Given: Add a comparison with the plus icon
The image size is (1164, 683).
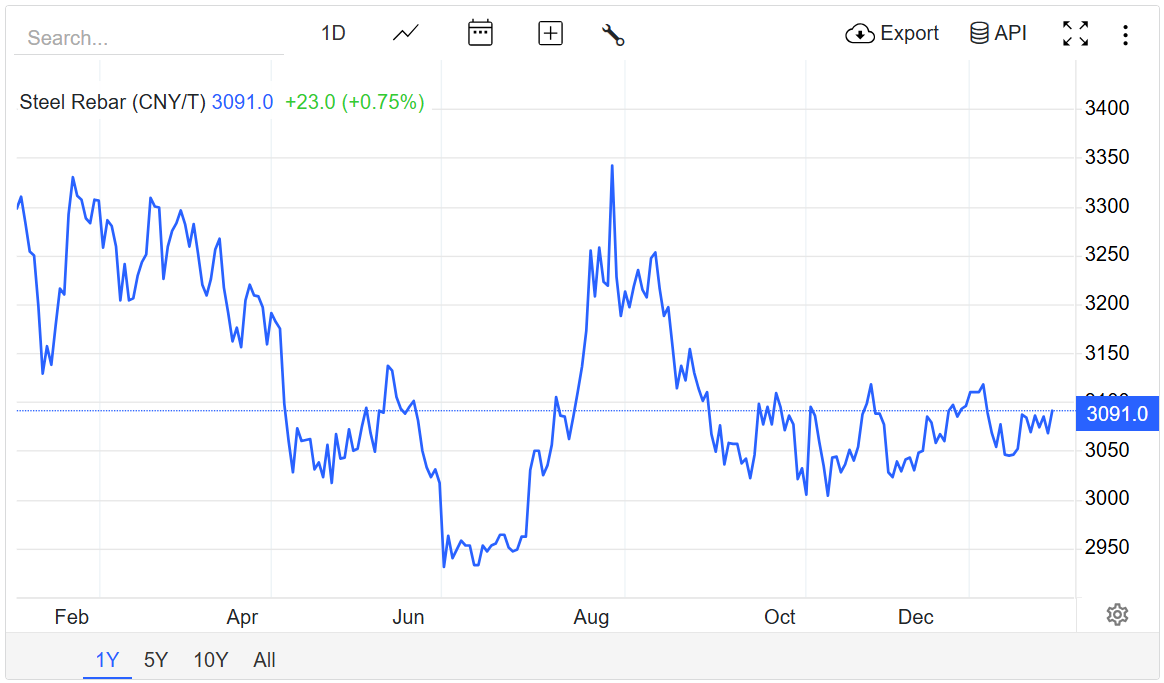Looking at the screenshot, I should 550,34.
